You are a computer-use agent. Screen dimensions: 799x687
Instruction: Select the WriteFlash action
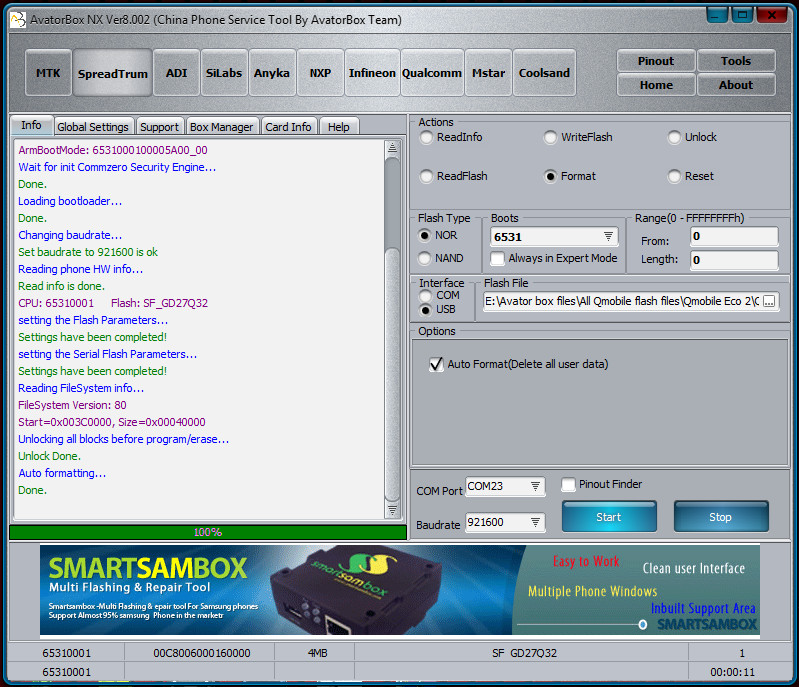point(578,137)
